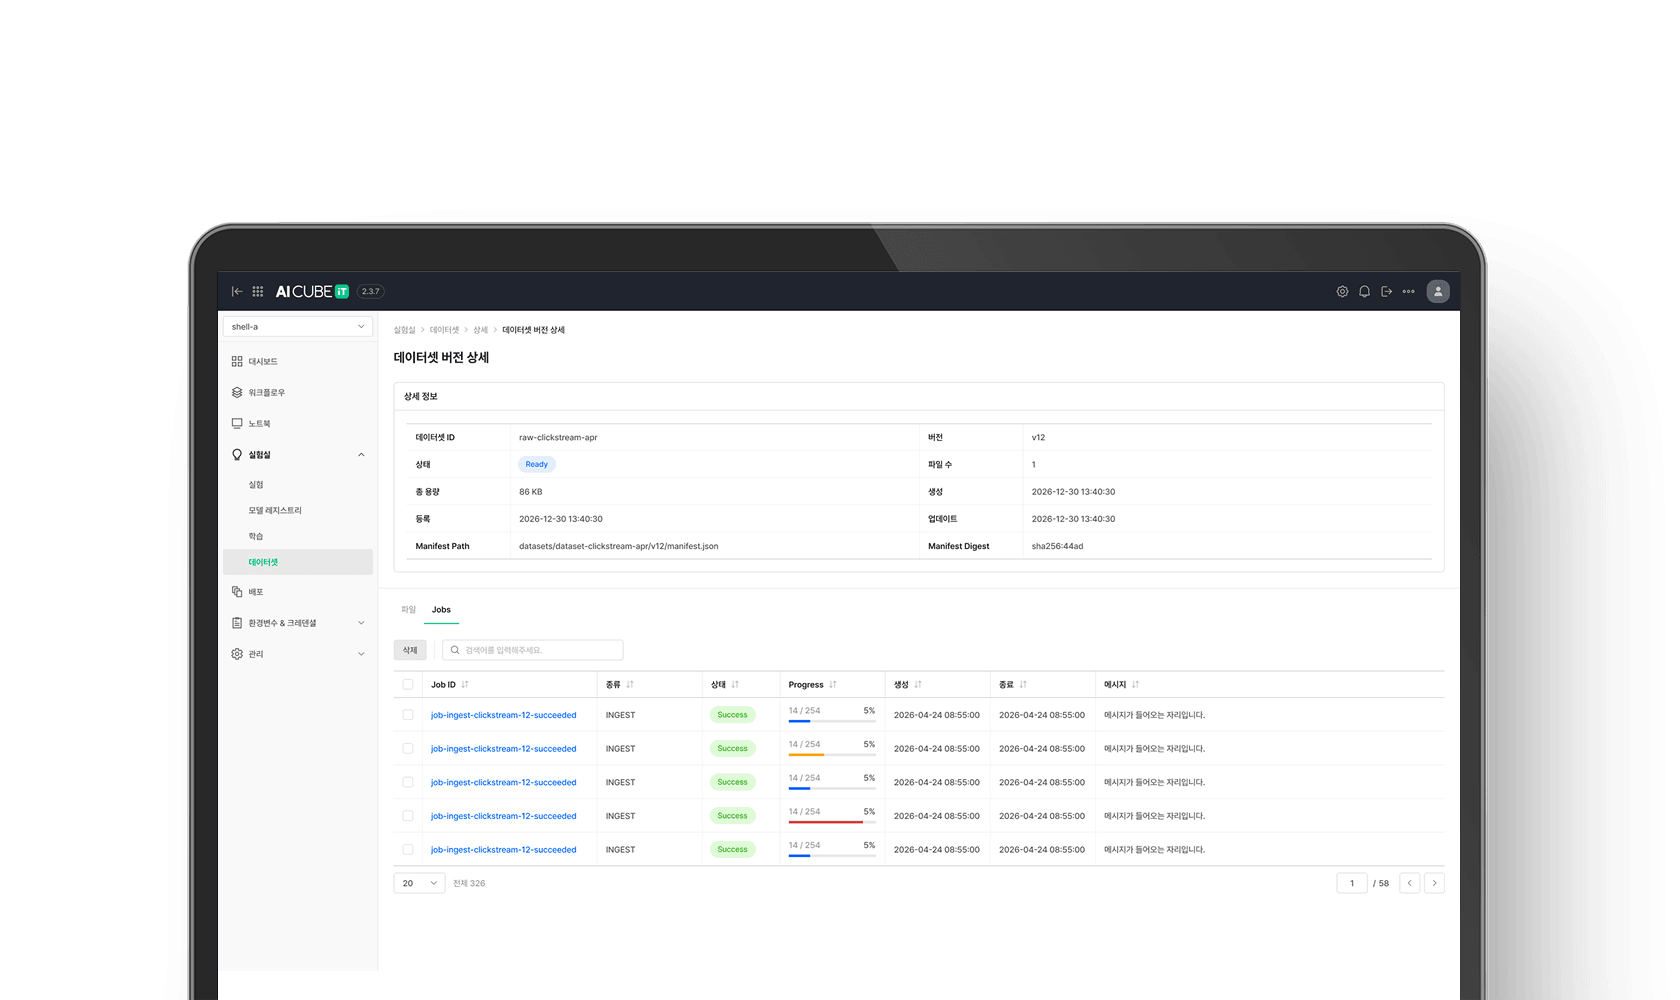The image size is (1680, 1000).
Task: Collapse the sidebar with the arrow icon
Action: coord(237,291)
